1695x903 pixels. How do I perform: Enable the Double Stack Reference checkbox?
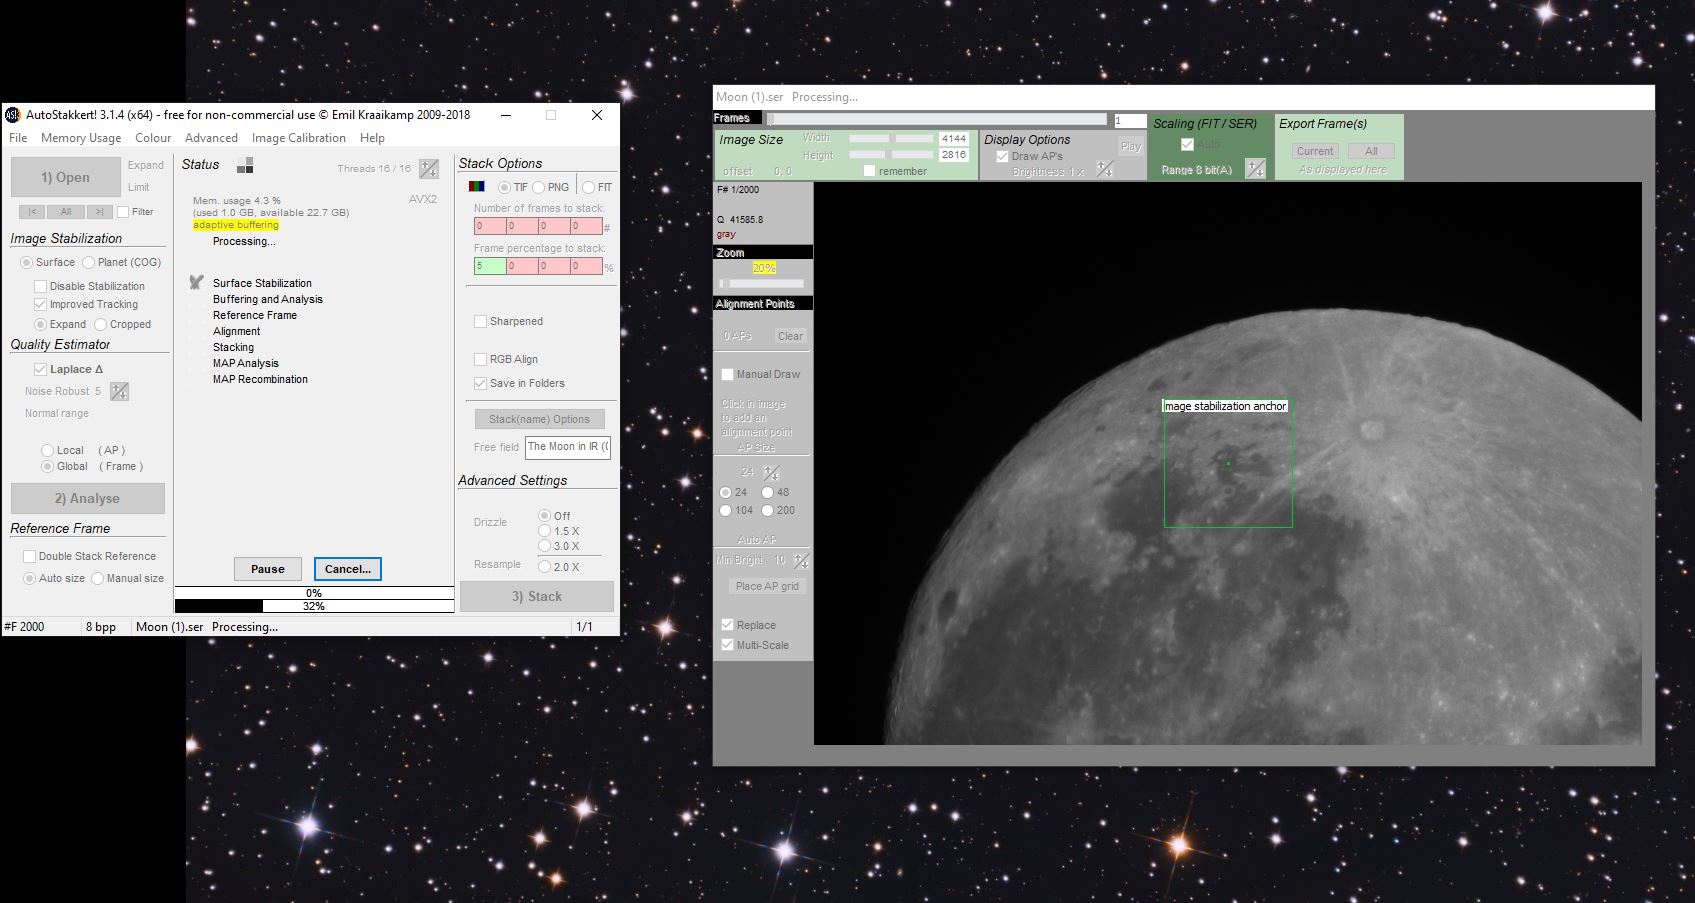coord(30,556)
